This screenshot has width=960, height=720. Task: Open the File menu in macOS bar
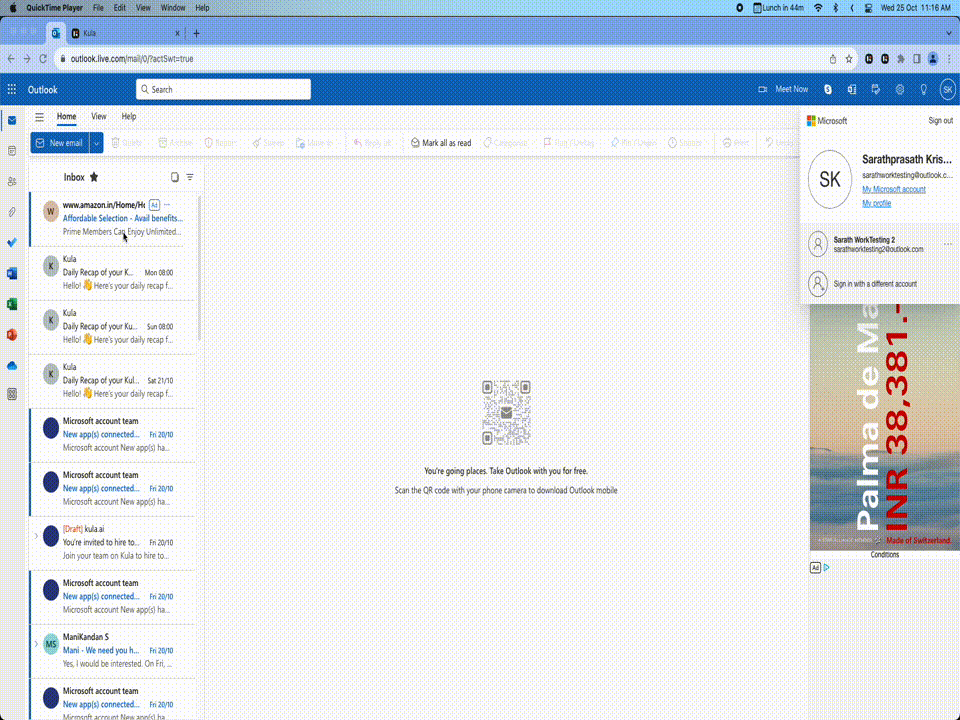coord(98,8)
